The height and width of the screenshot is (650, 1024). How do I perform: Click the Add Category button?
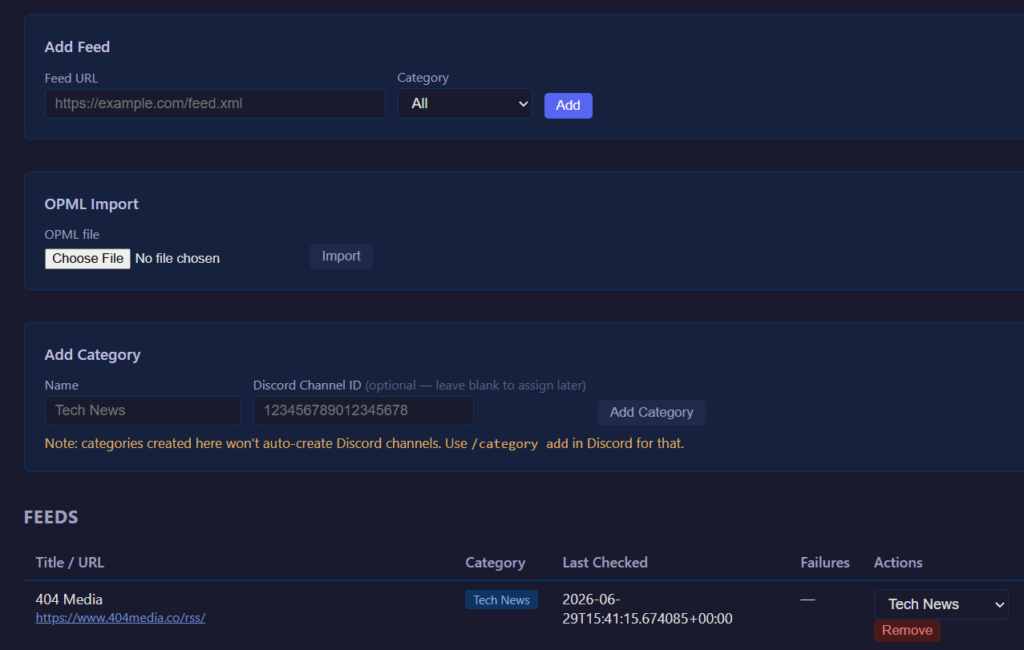[x=651, y=412]
